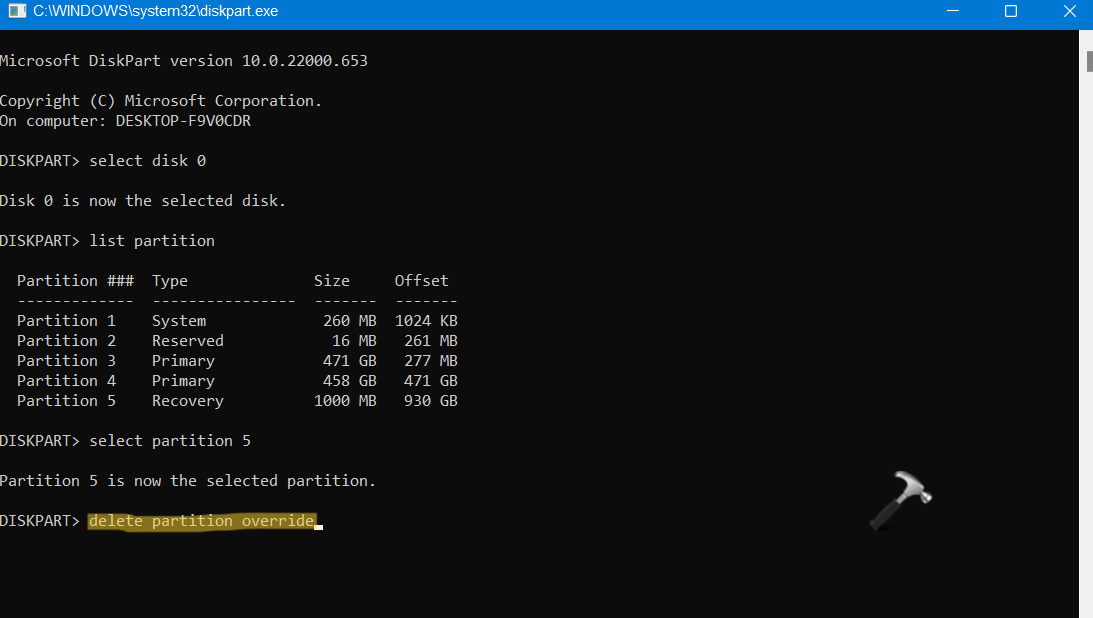Click the diskpart icon in the title bar
Screen dimensions: 1093x618
coord(16,12)
